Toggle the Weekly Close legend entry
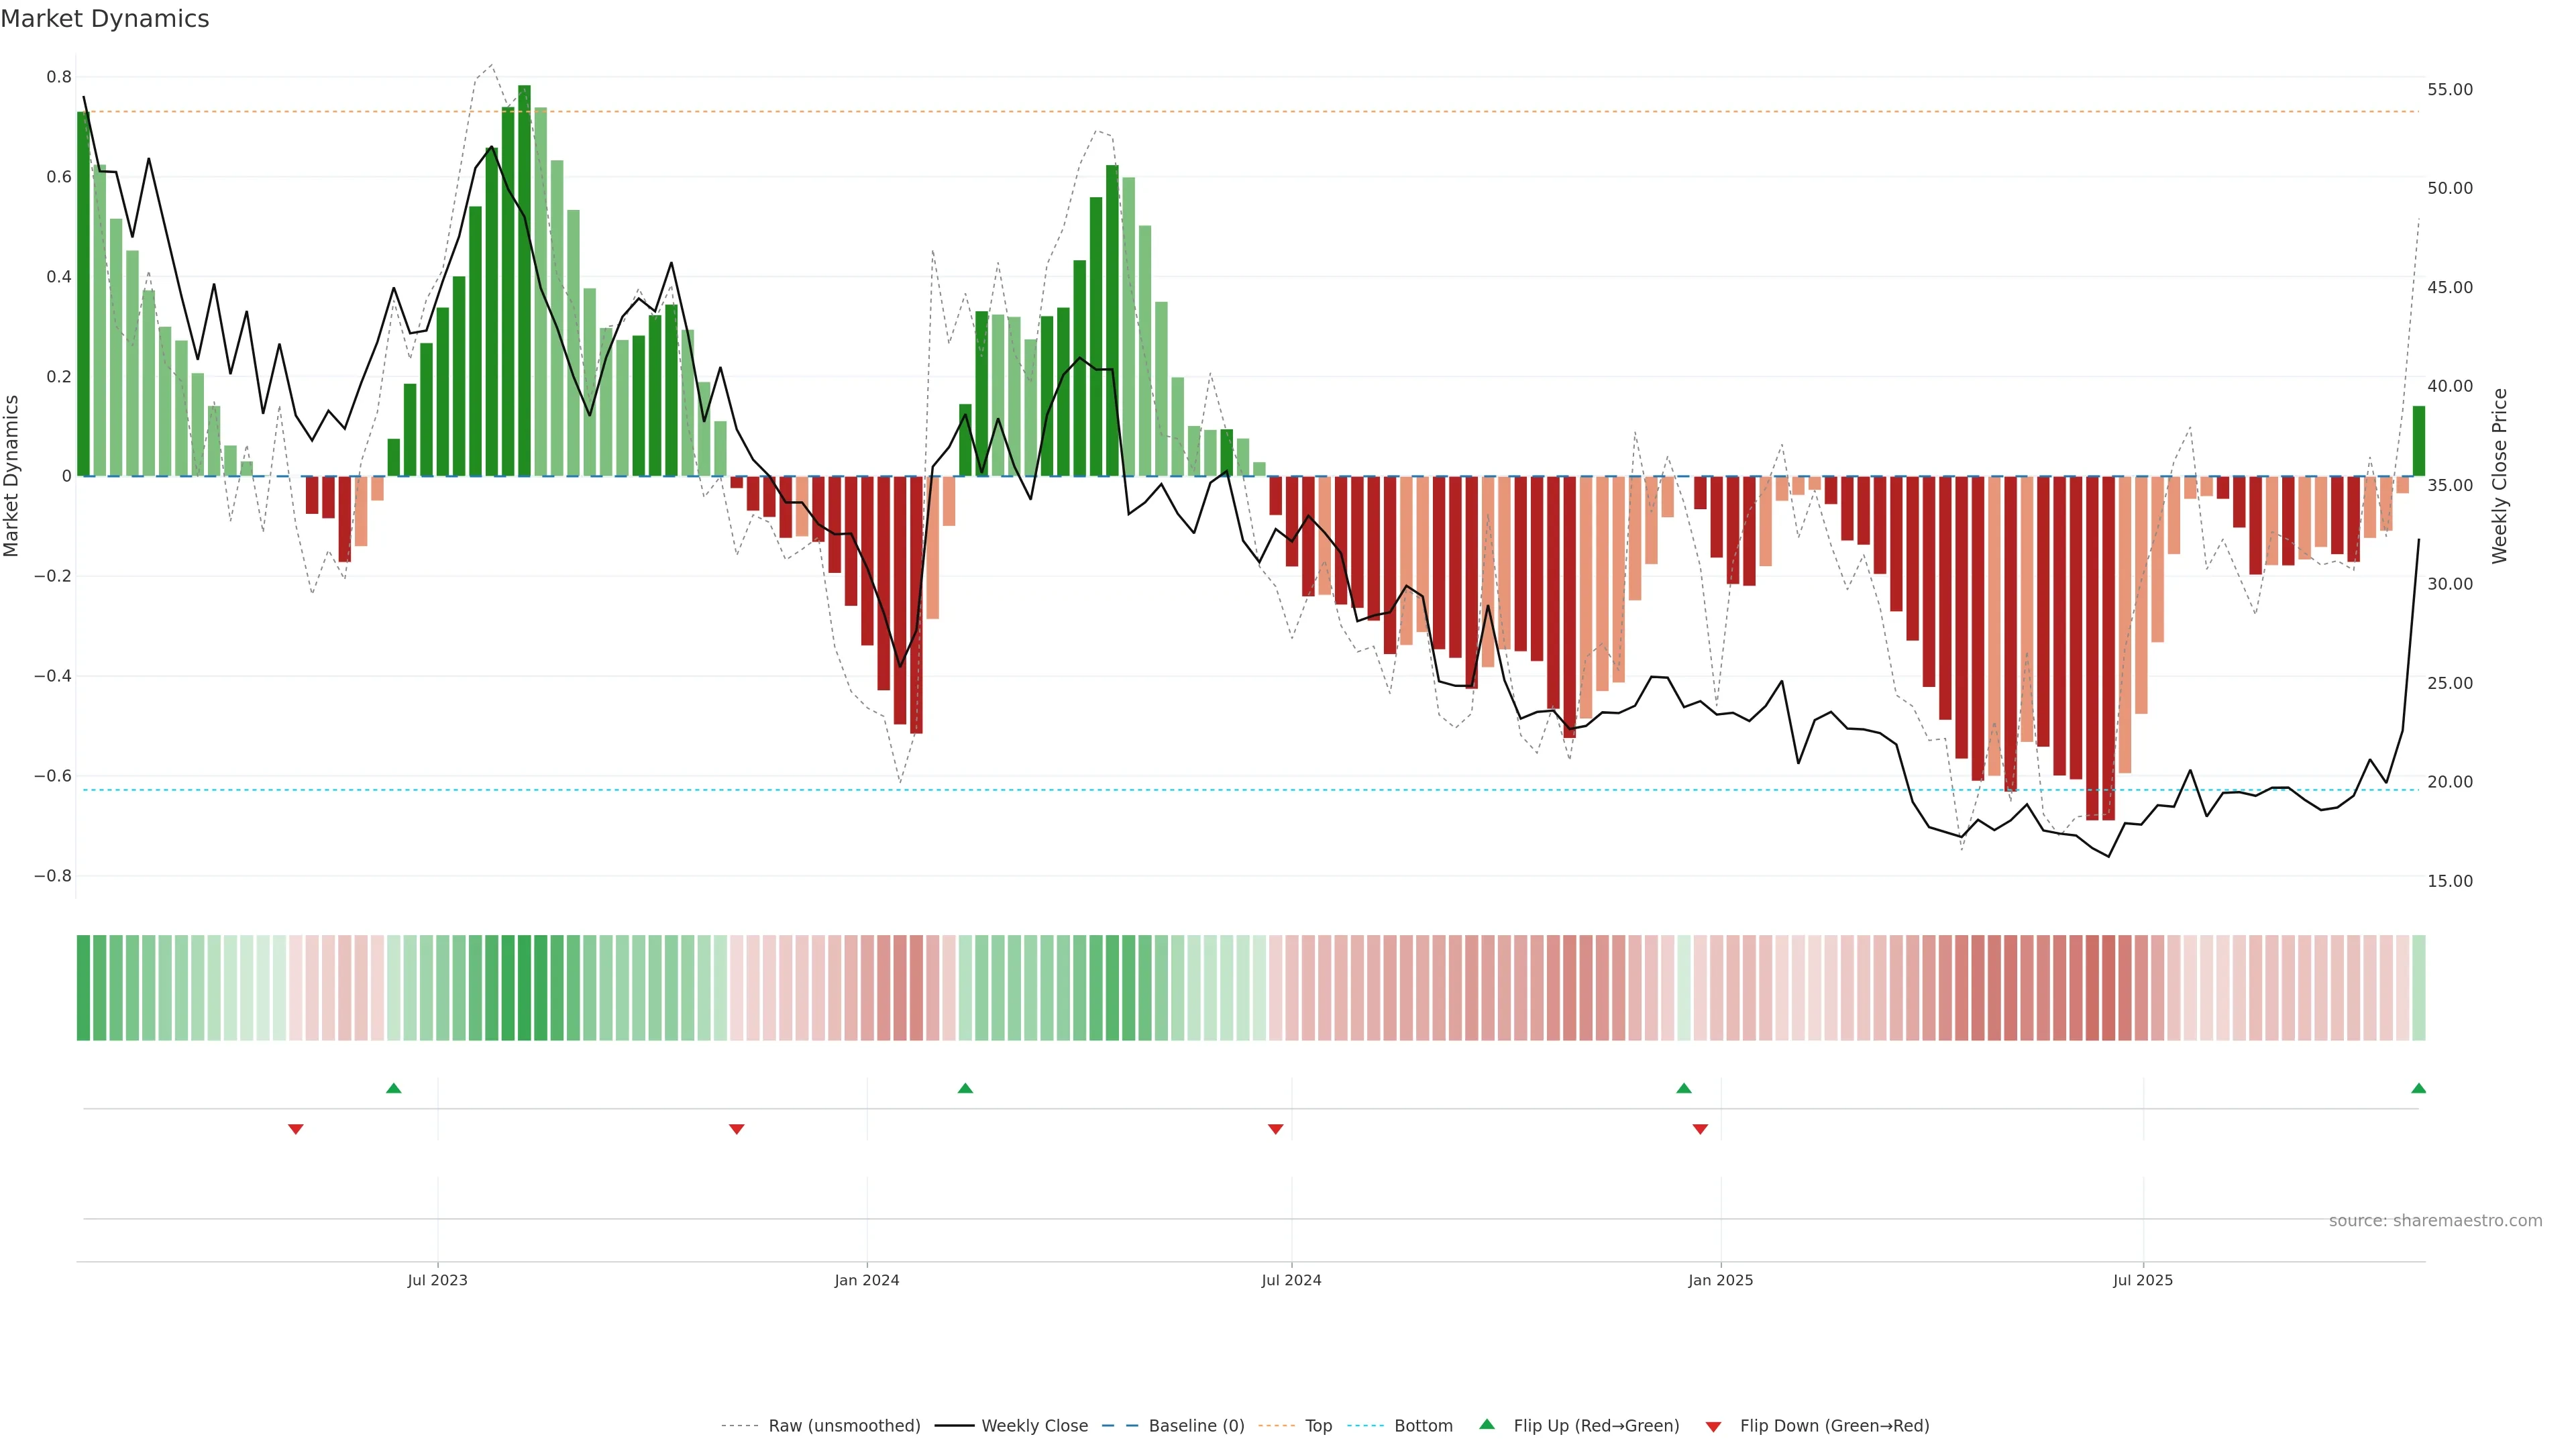 click(1034, 1425)
